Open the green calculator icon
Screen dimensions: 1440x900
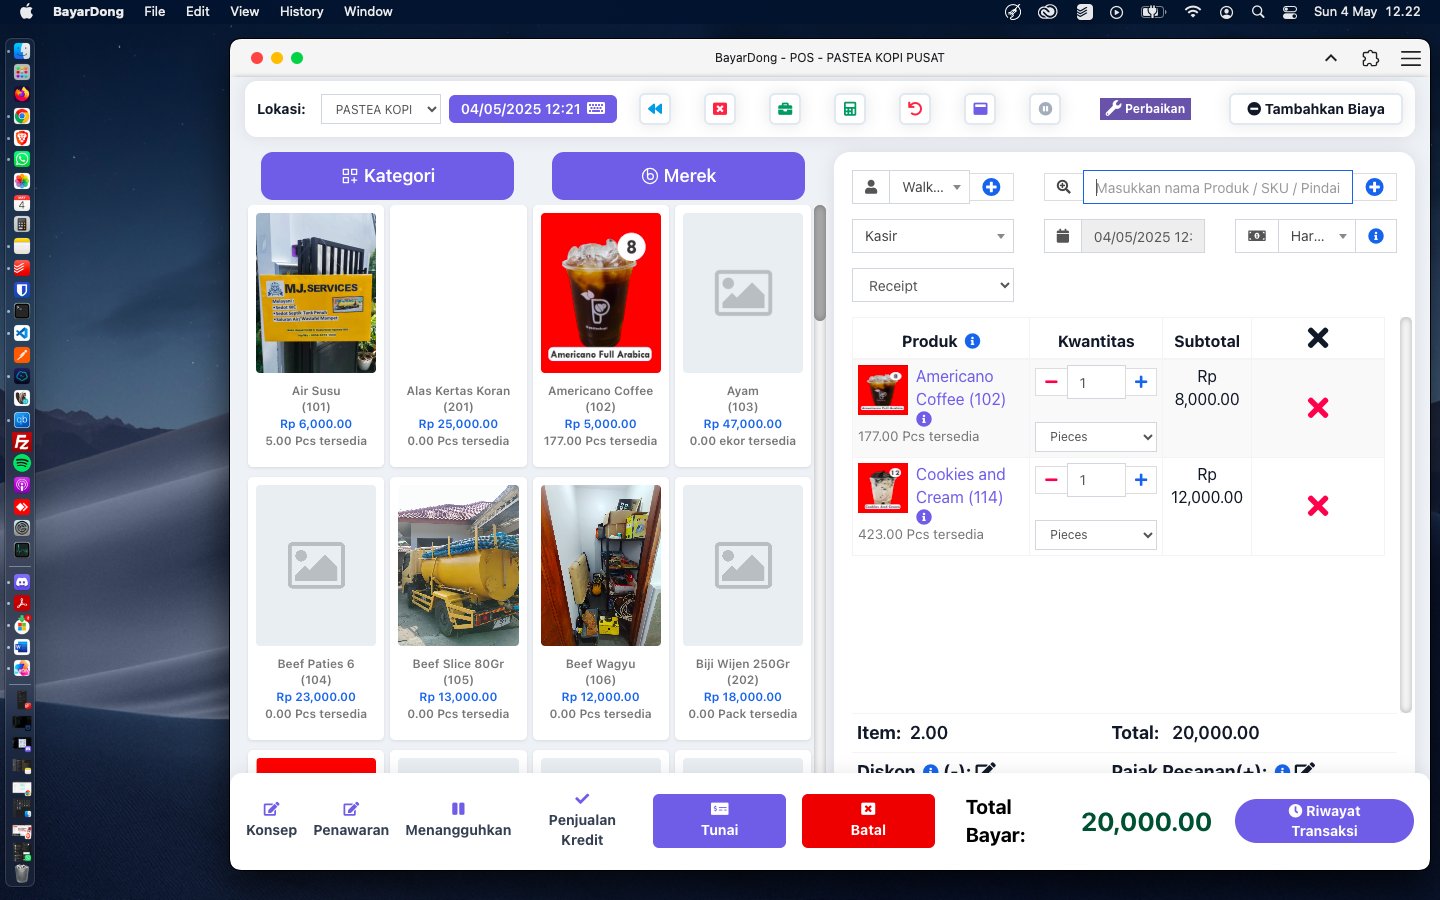850,109
